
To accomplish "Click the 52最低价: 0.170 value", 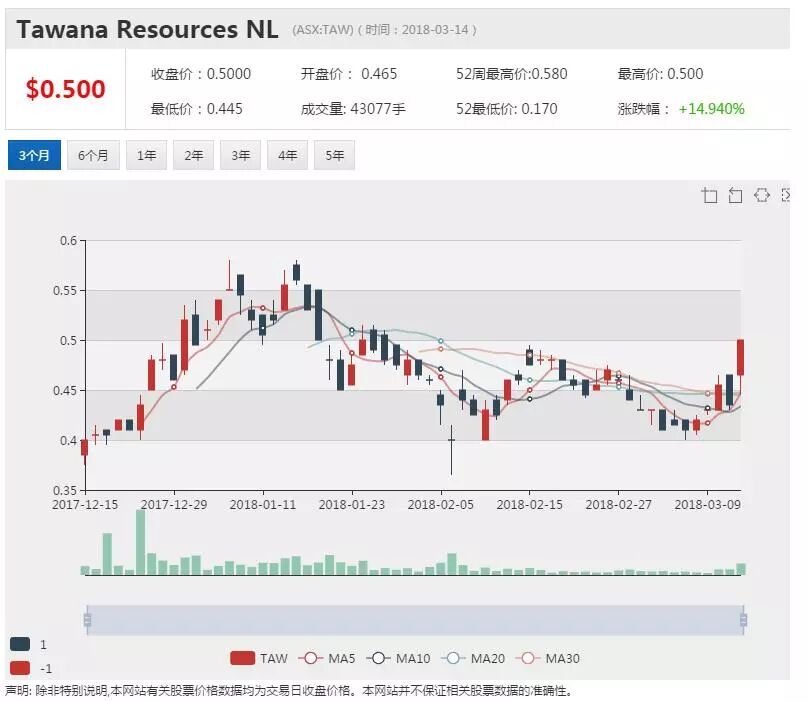I will (507, 109).
